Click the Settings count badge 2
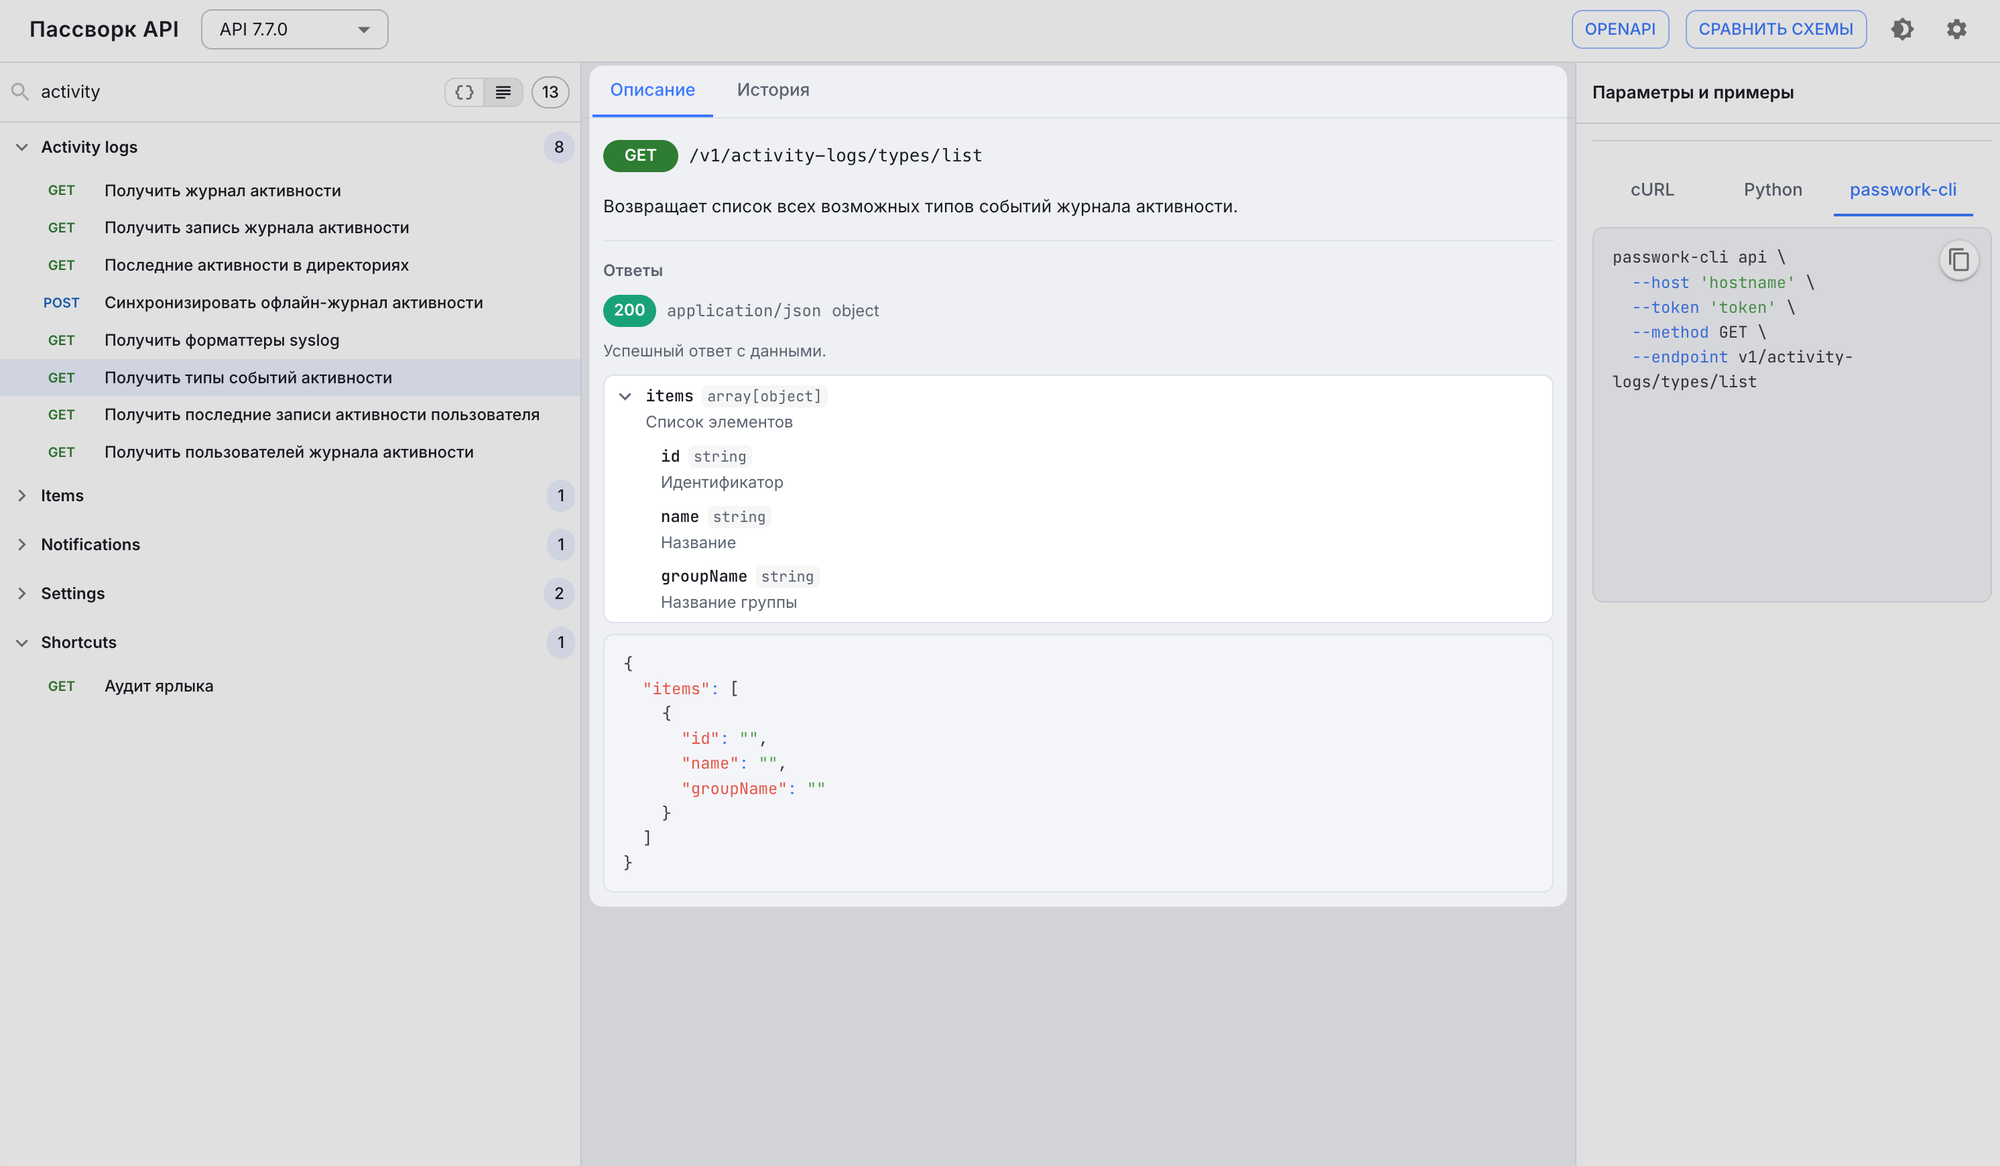This screenshot has width=2000, height=1166. coord(559,594)
